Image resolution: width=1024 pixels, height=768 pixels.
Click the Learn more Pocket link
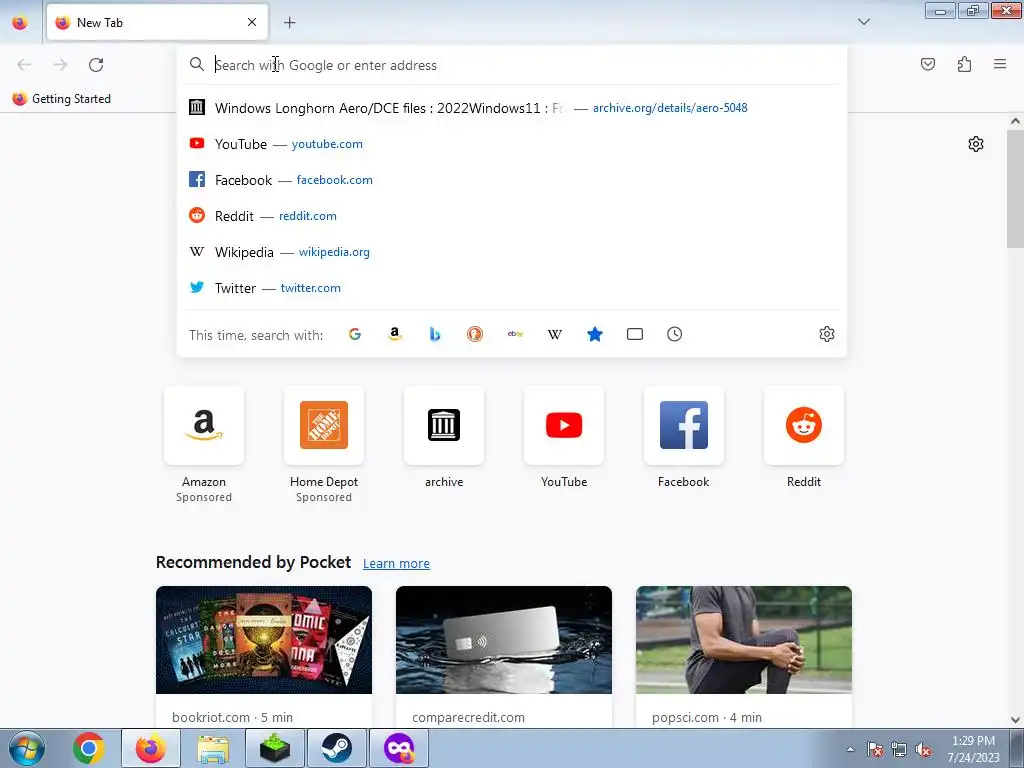coord(396,564)
